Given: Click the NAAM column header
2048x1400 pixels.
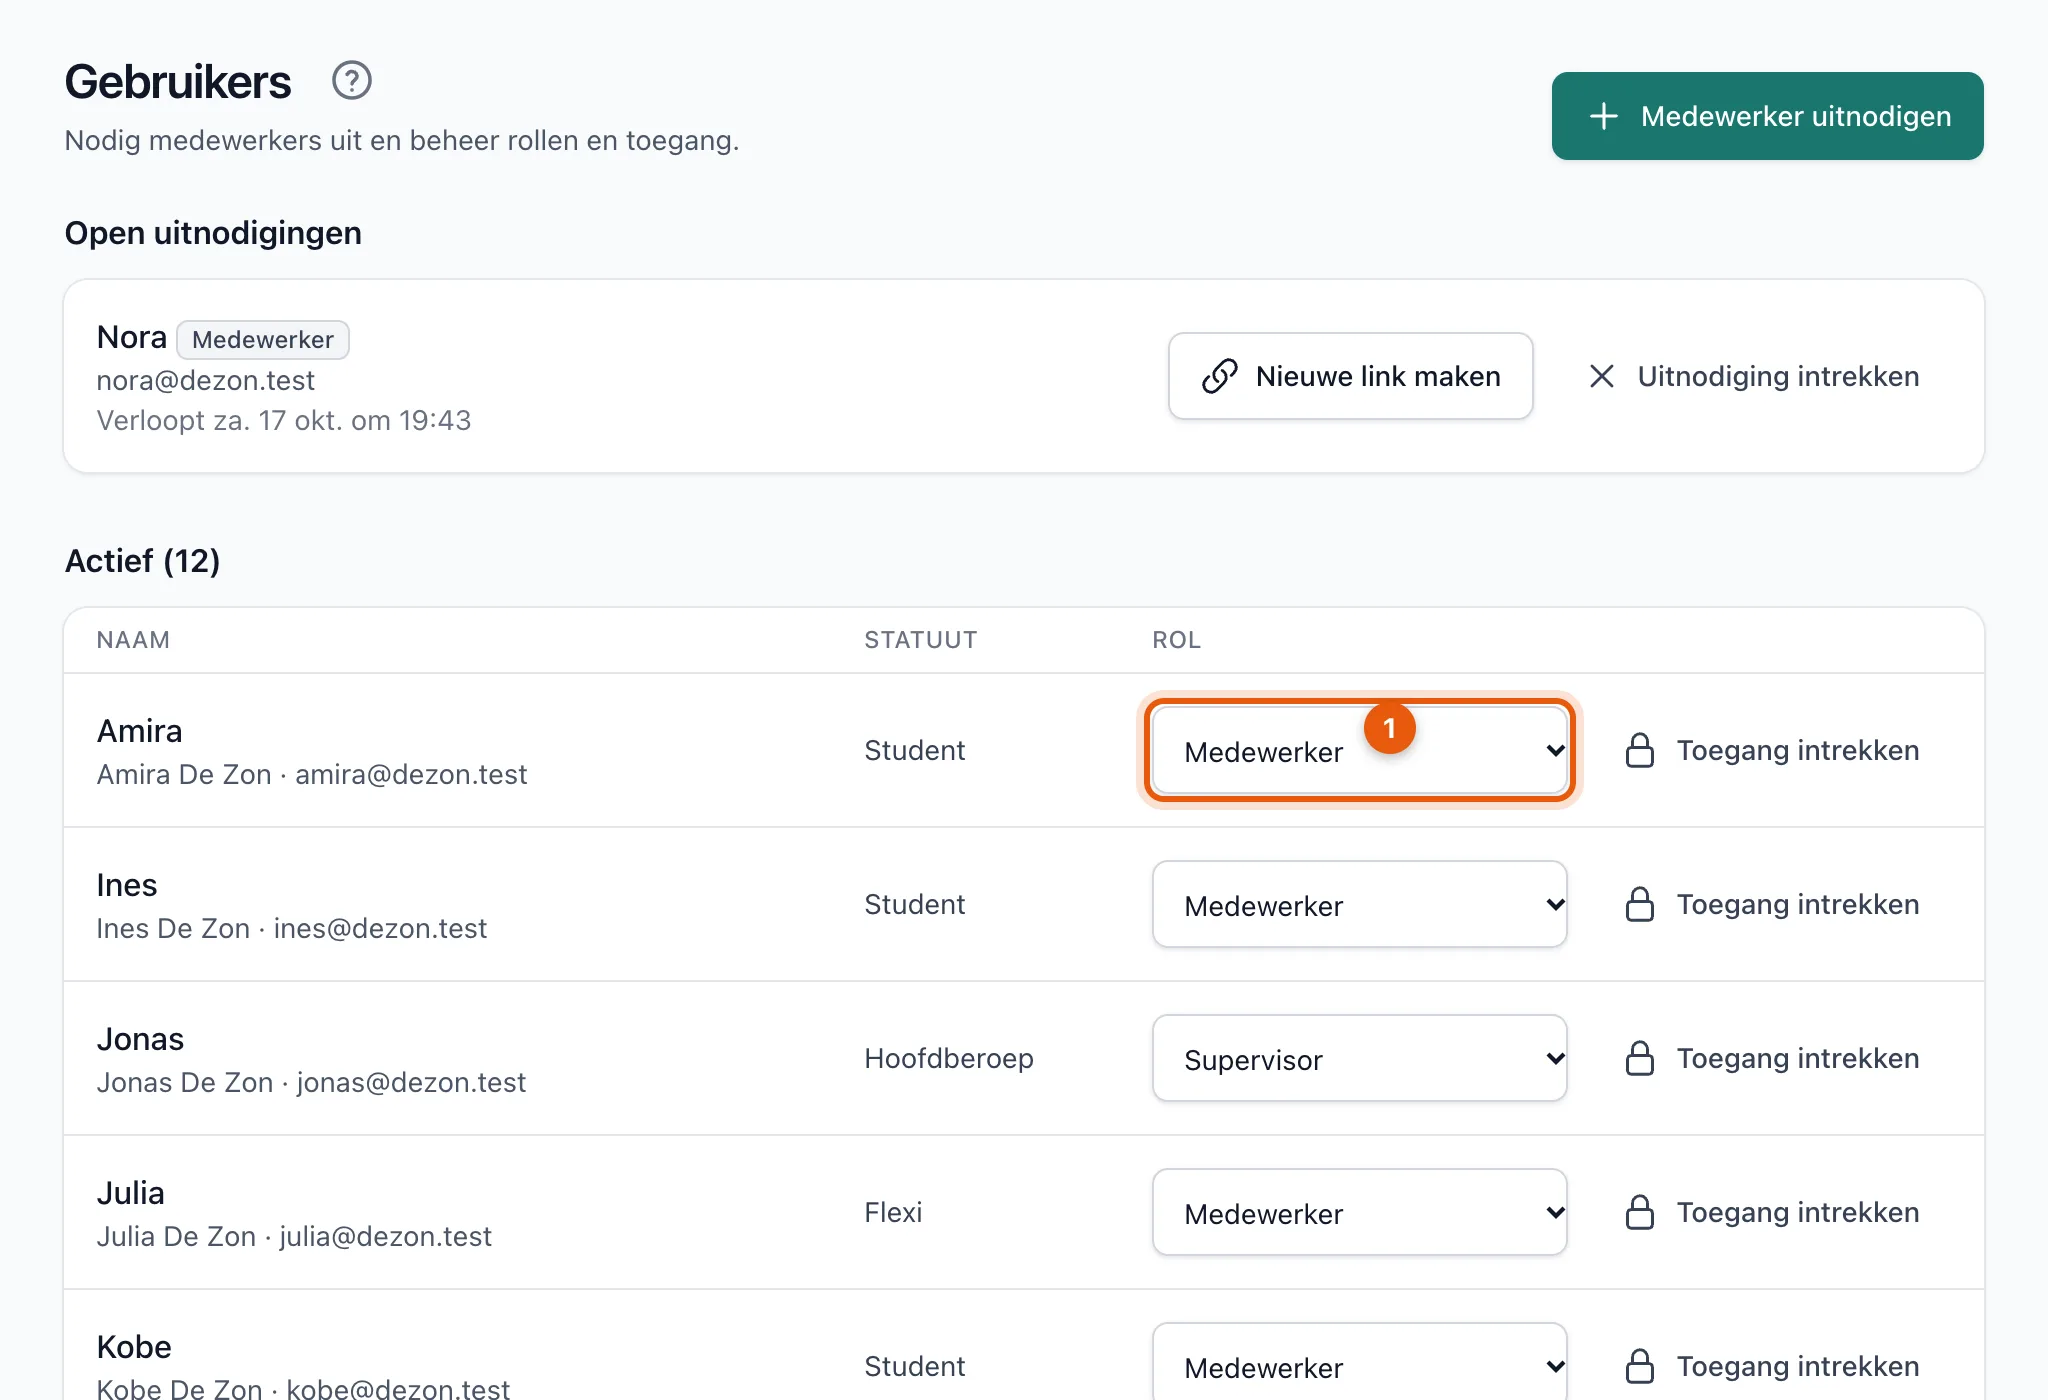Looking at the screenshot, I should click(133, 640).
